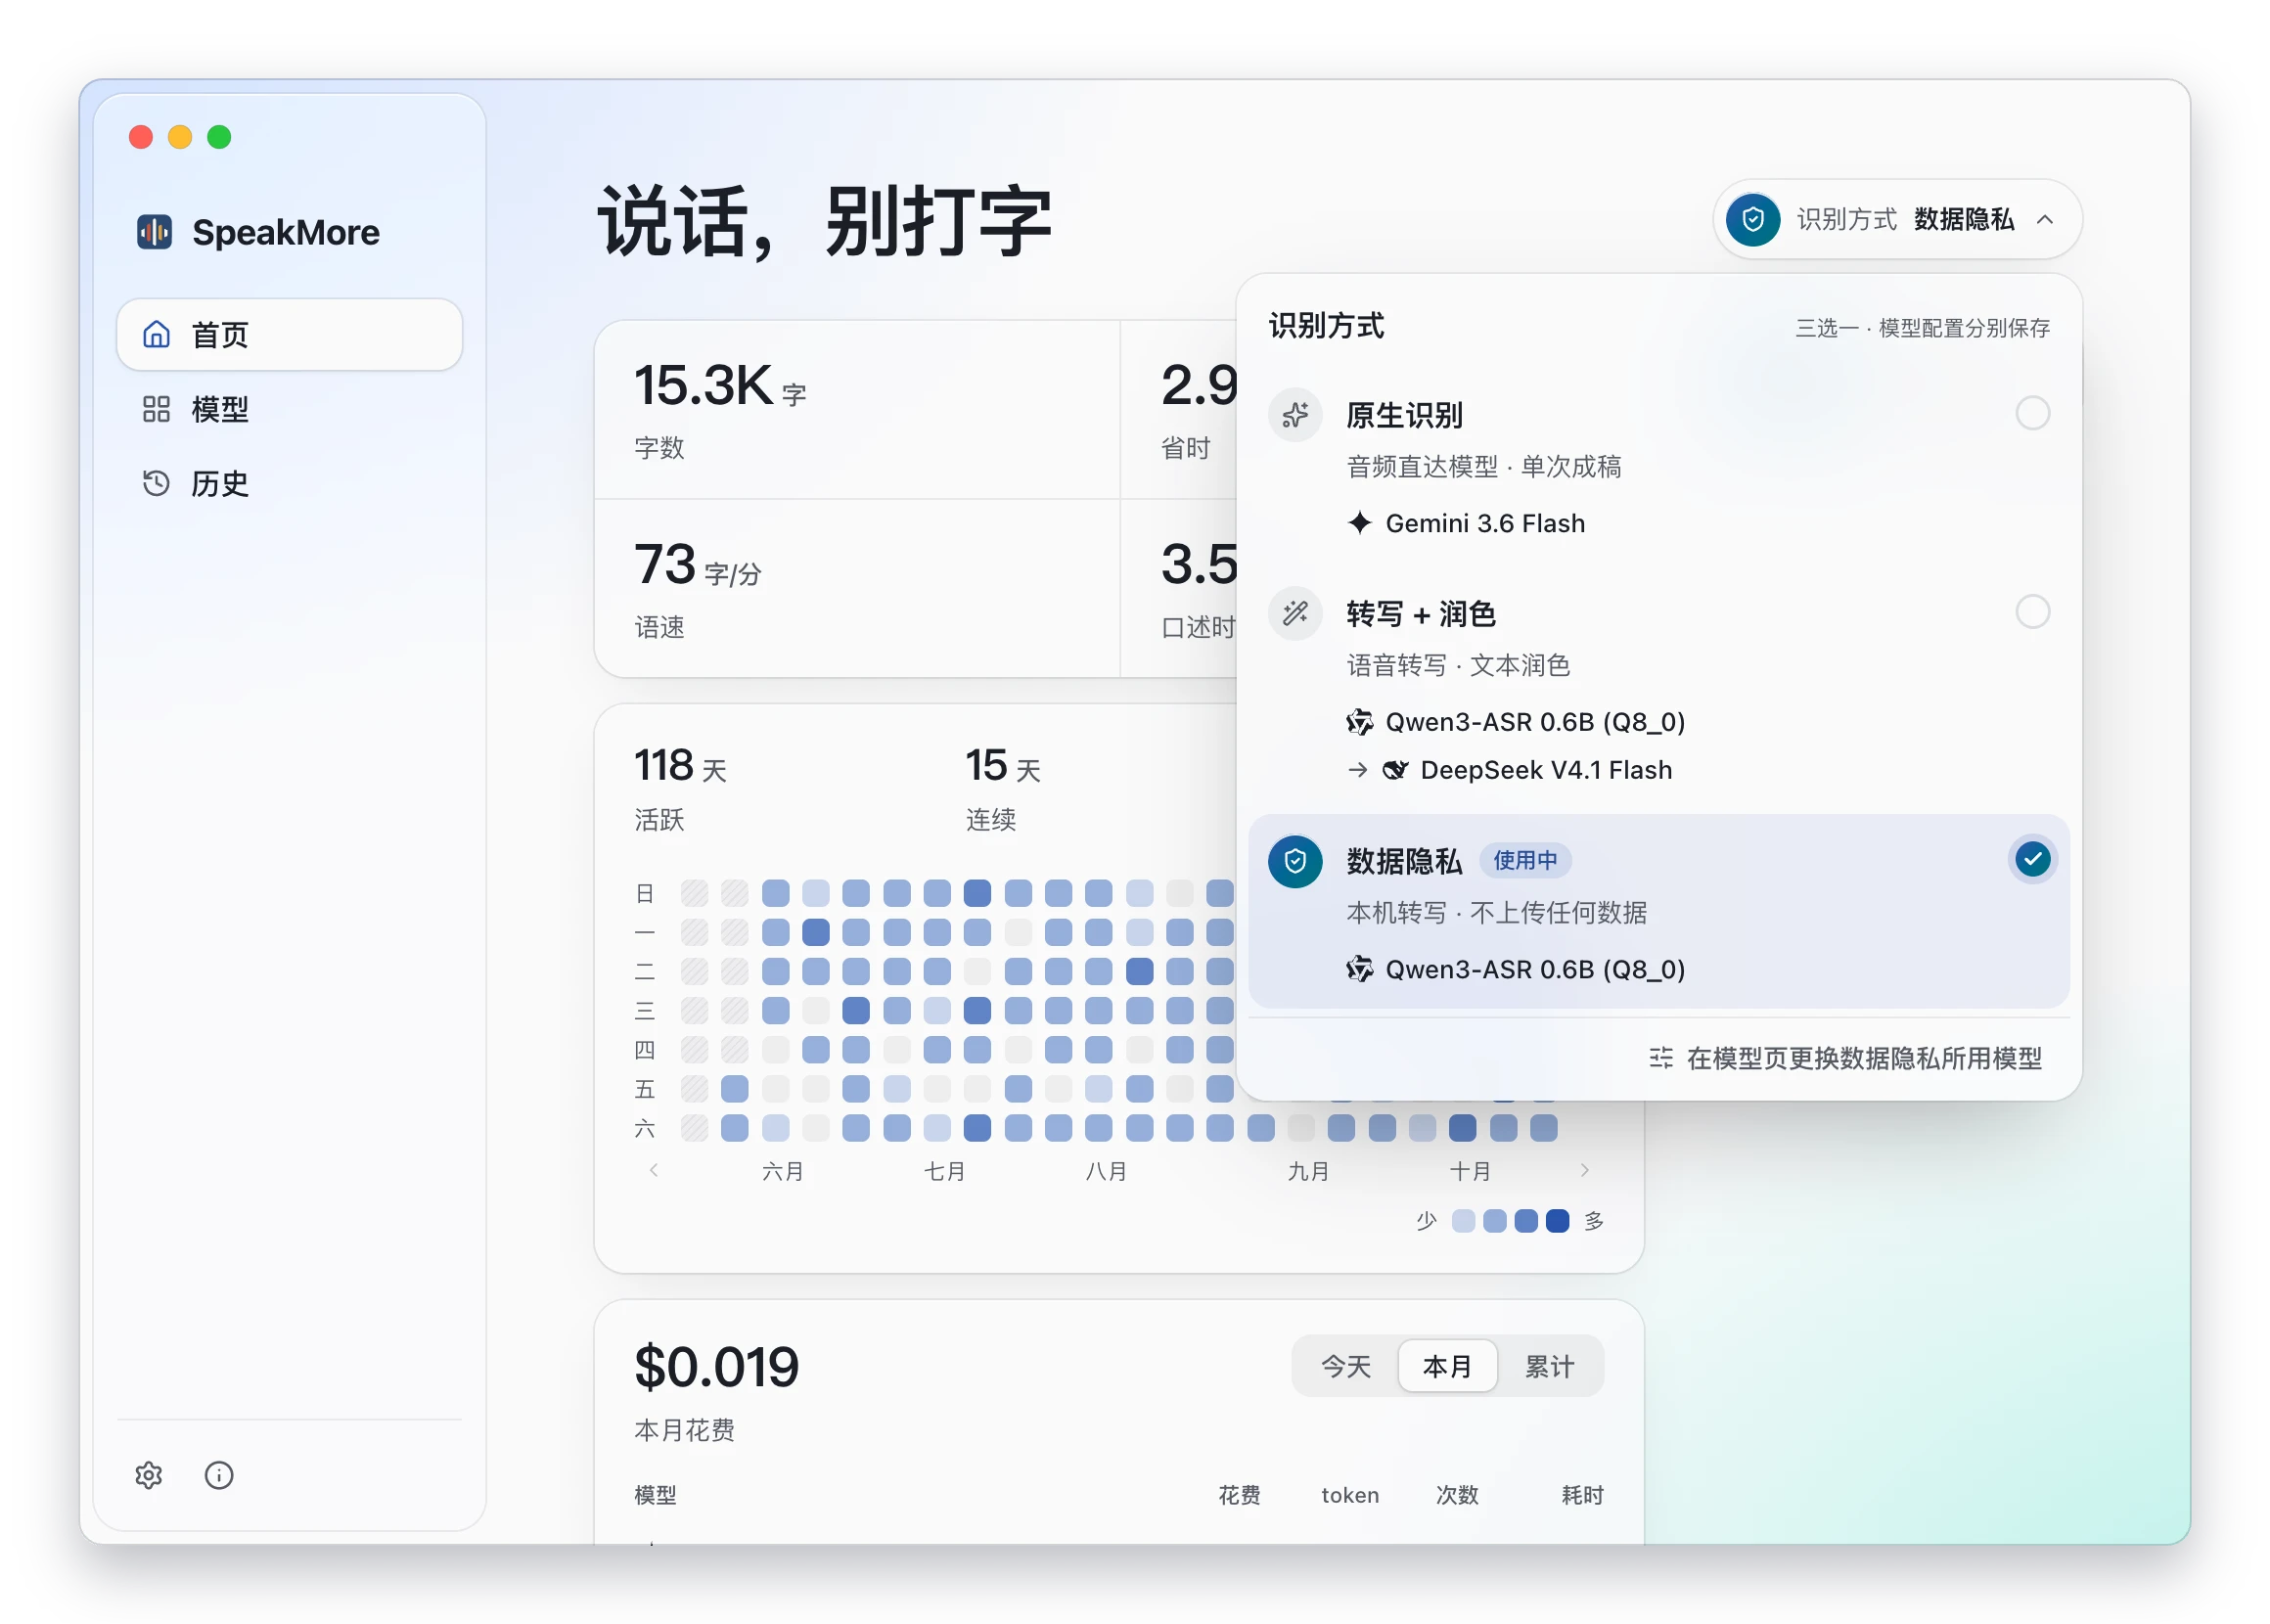Click the 15.3K 字 字数 stat

[857, 410]
